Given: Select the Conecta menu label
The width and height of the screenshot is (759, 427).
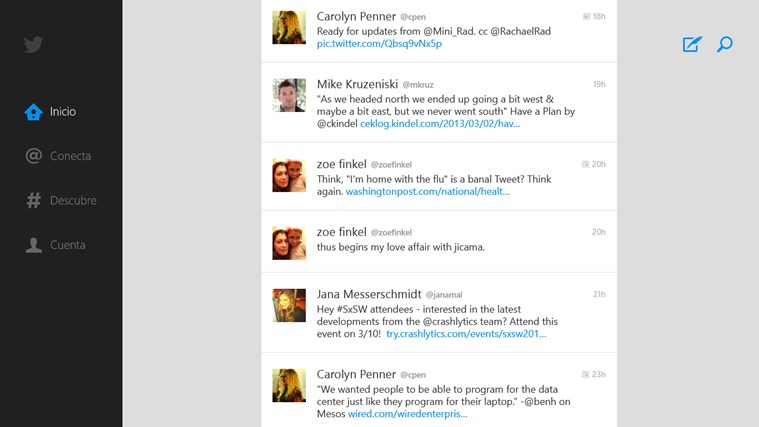Looking at the screenshot, I should [x=71, y=156].
